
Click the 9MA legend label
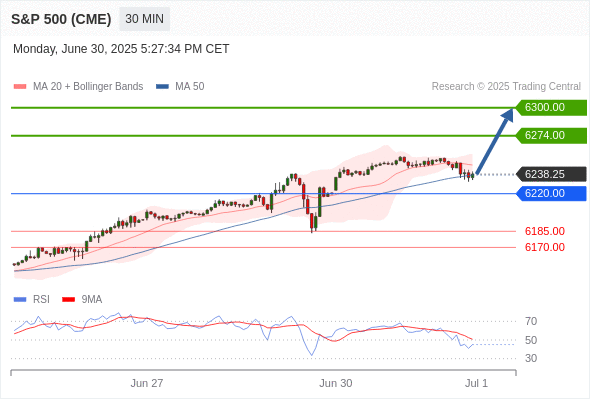pos(92,300)
